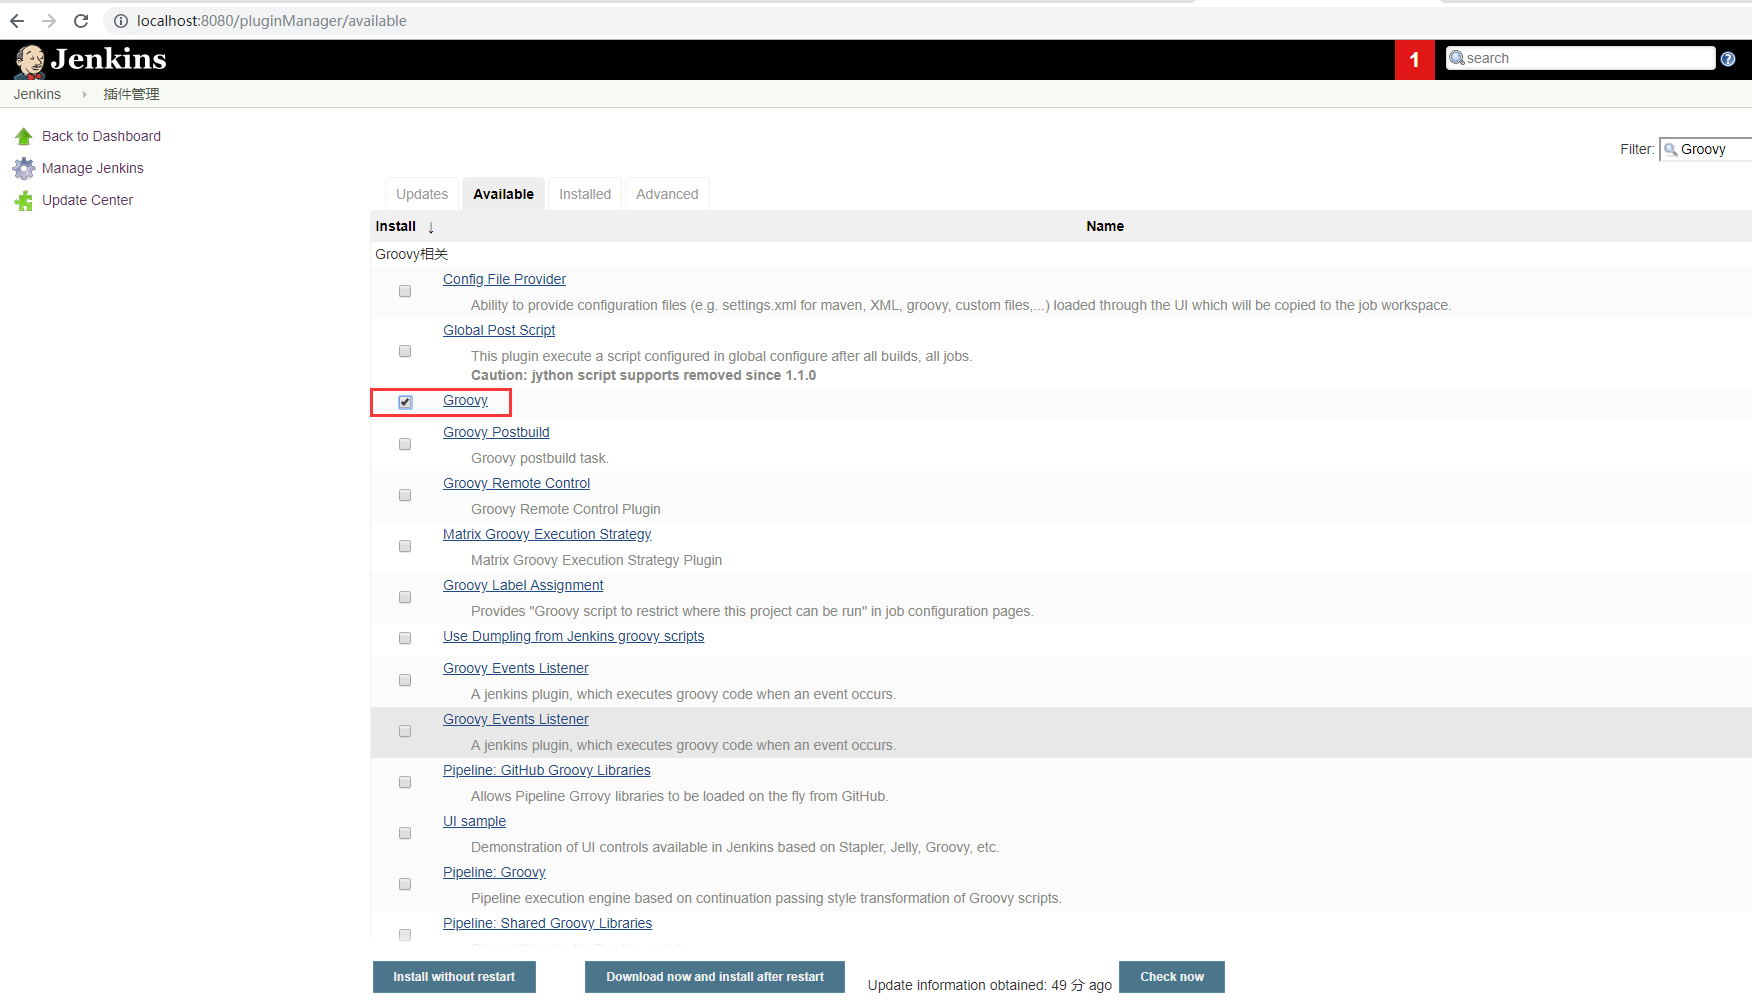Click the 'Caution: jython script supports removed' text
Image resolution: width=1752 pixels, height=1003 pixels.
643,375
